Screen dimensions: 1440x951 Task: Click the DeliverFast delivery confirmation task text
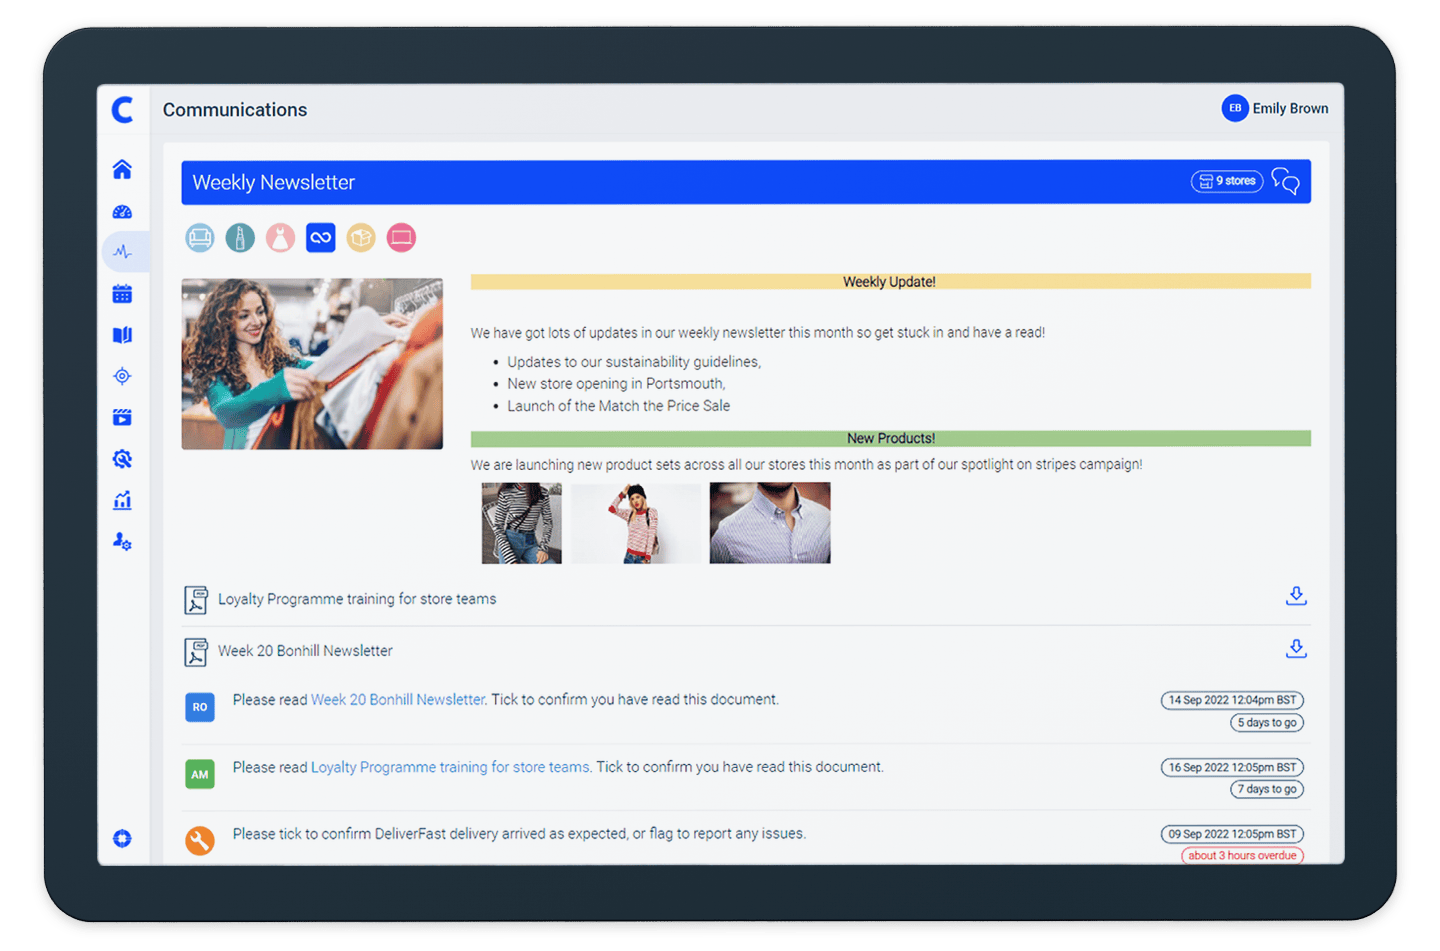click(519, 833)
